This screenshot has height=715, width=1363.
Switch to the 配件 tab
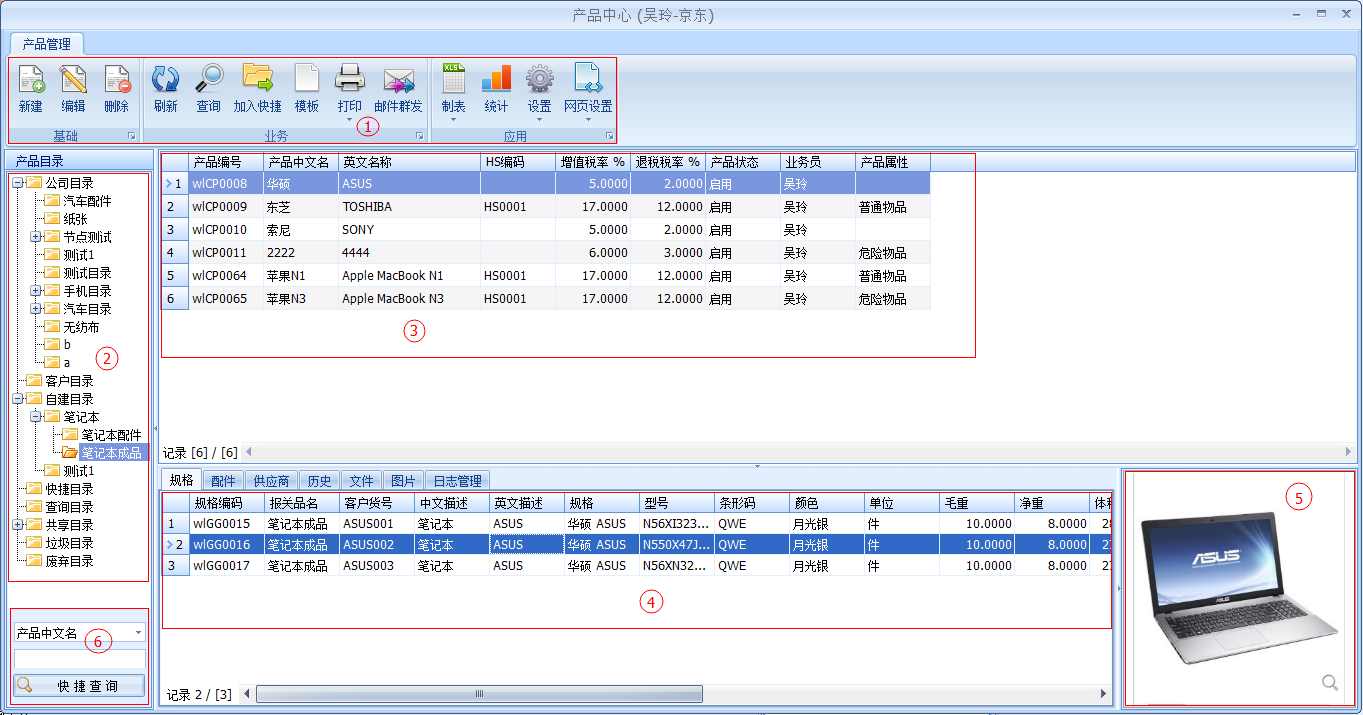click(x=224, y=481)
